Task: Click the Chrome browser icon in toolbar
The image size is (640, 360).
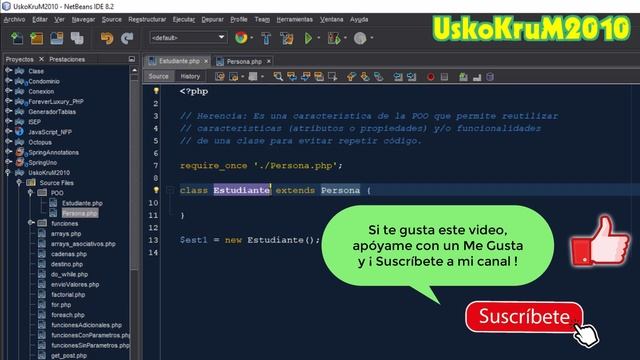Action: click(241, 38)
